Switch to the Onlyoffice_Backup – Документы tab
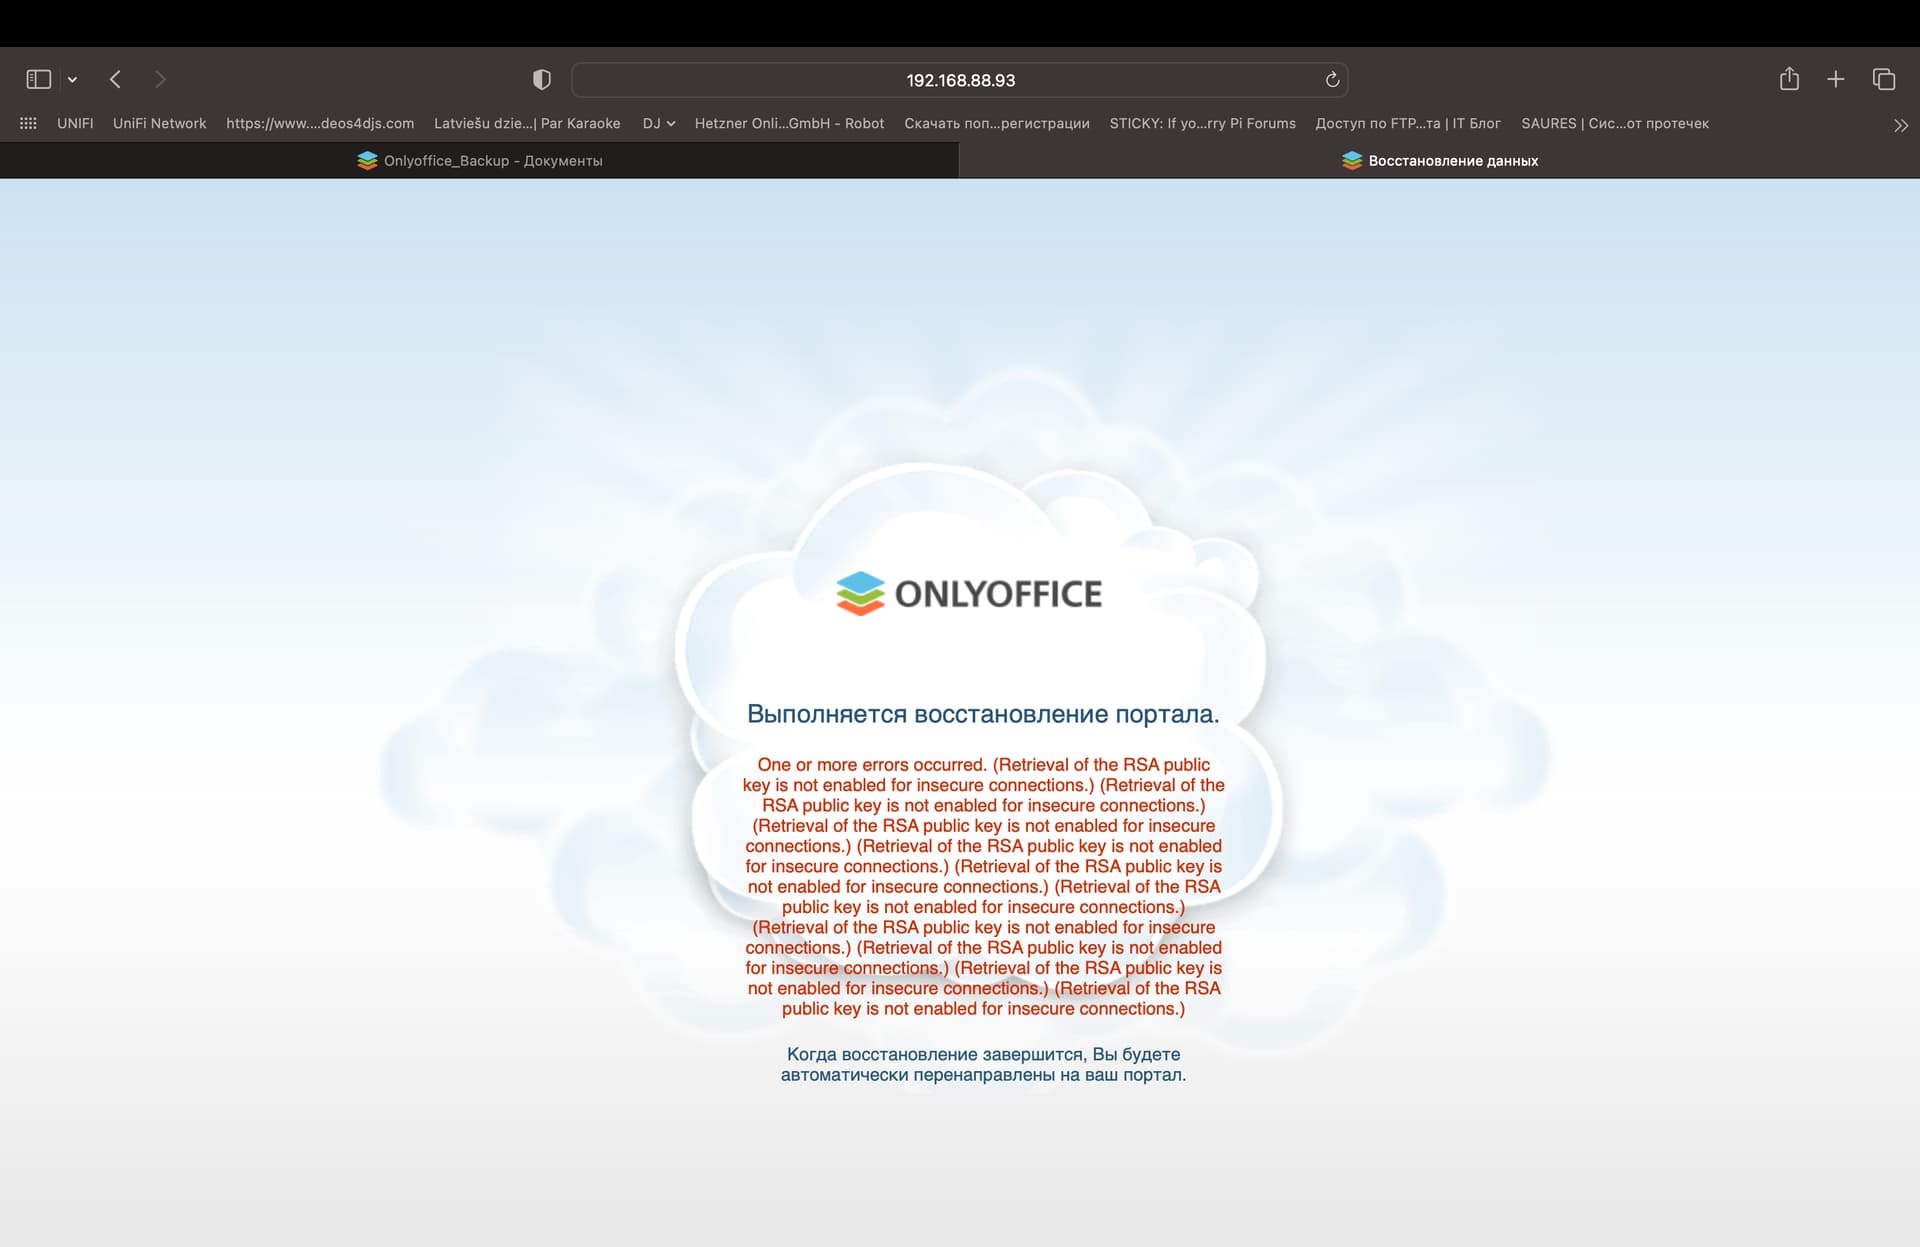This screenshot has width=1920, height=1247. point(479,160)
